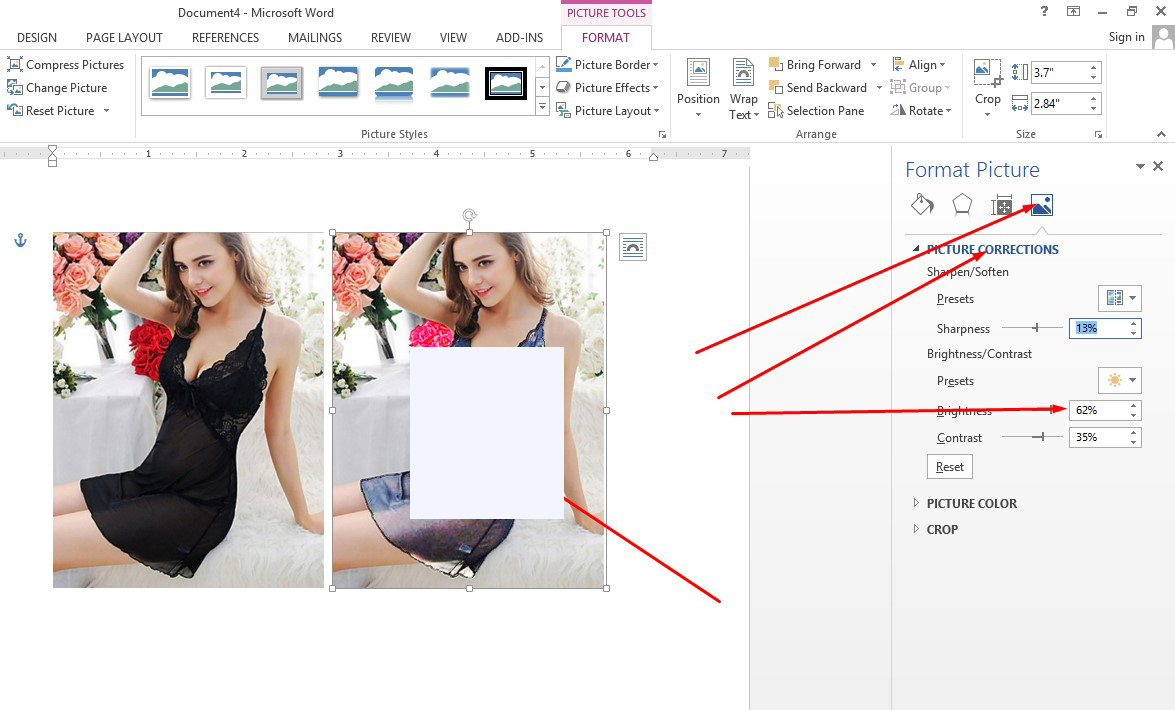Open the Rotate objects menu
The height and width of the screenshot is (710, 1175).
click(x=920, y=111)
